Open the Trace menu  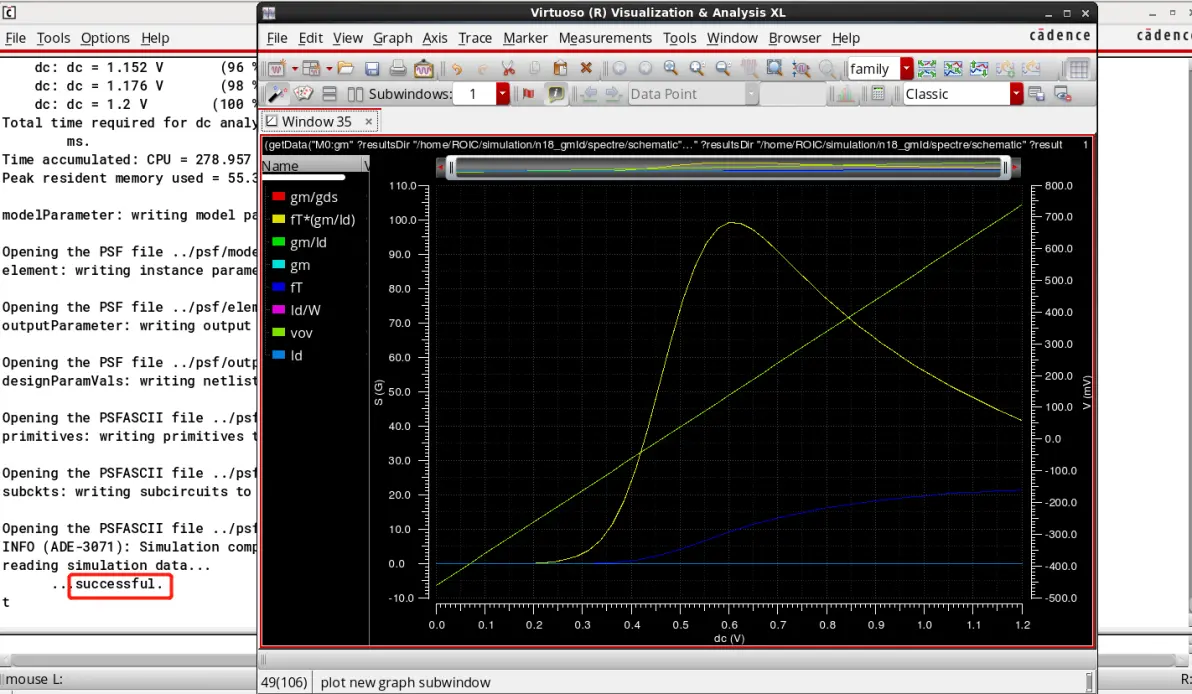coord(475,38)
